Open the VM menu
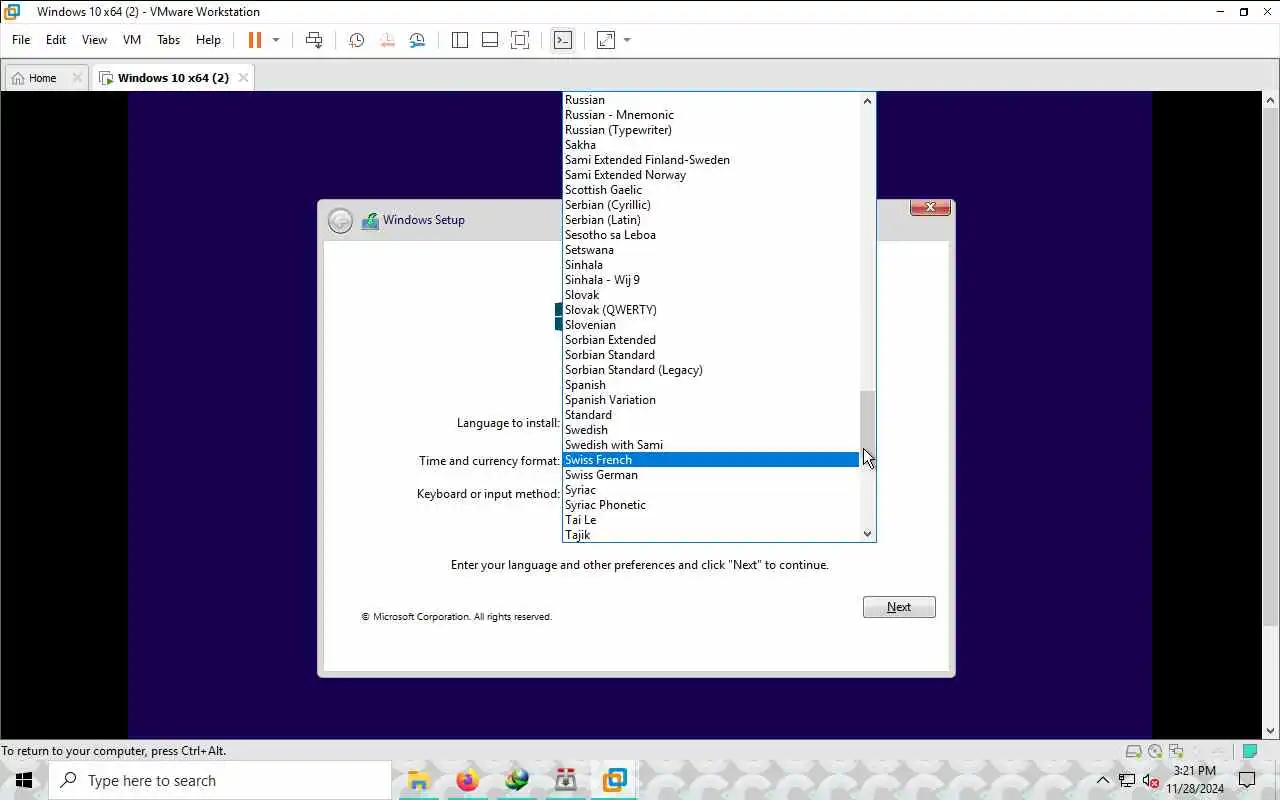 (132, 40)
